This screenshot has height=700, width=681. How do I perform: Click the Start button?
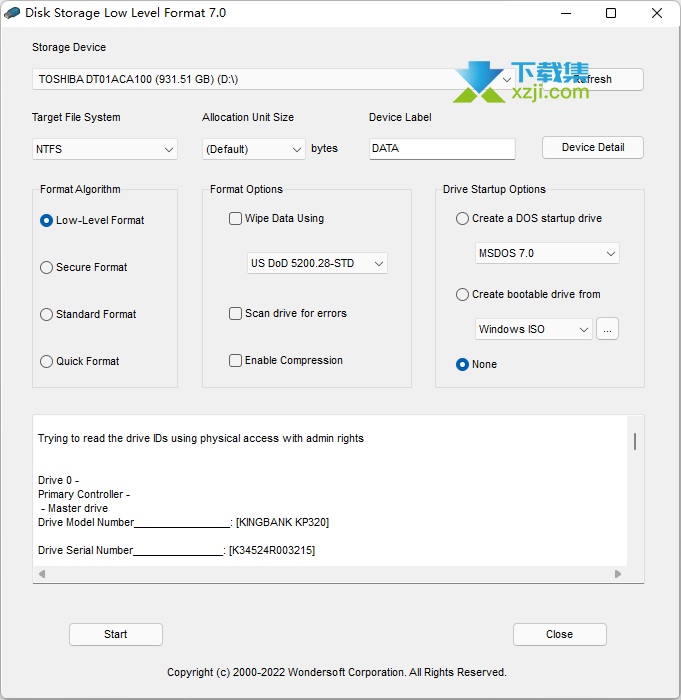pos(116,634)
